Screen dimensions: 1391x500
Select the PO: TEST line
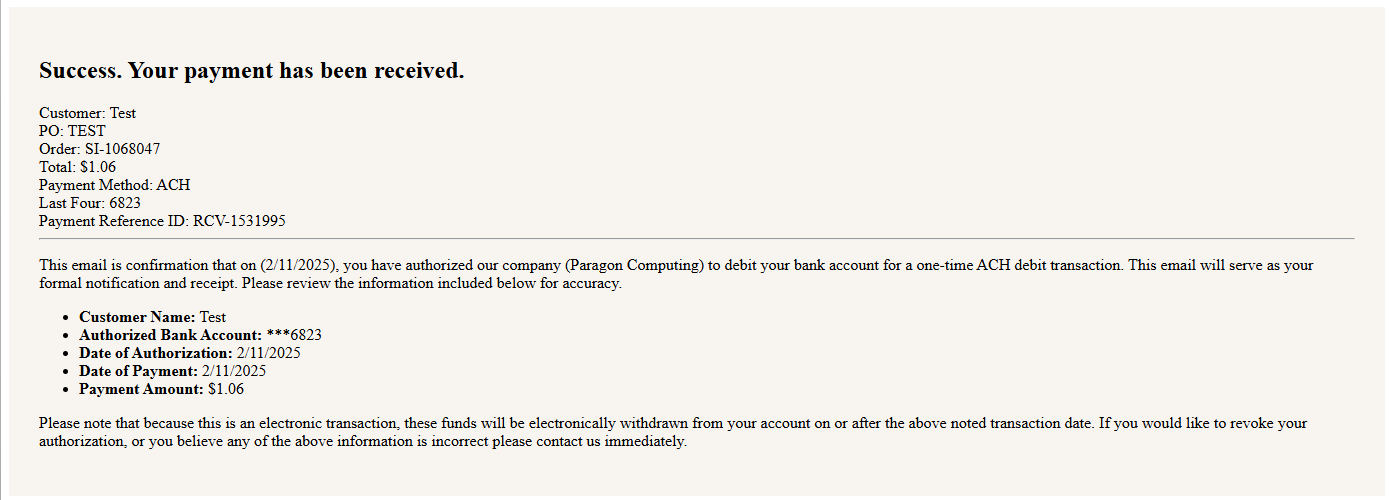click(72, 131)
